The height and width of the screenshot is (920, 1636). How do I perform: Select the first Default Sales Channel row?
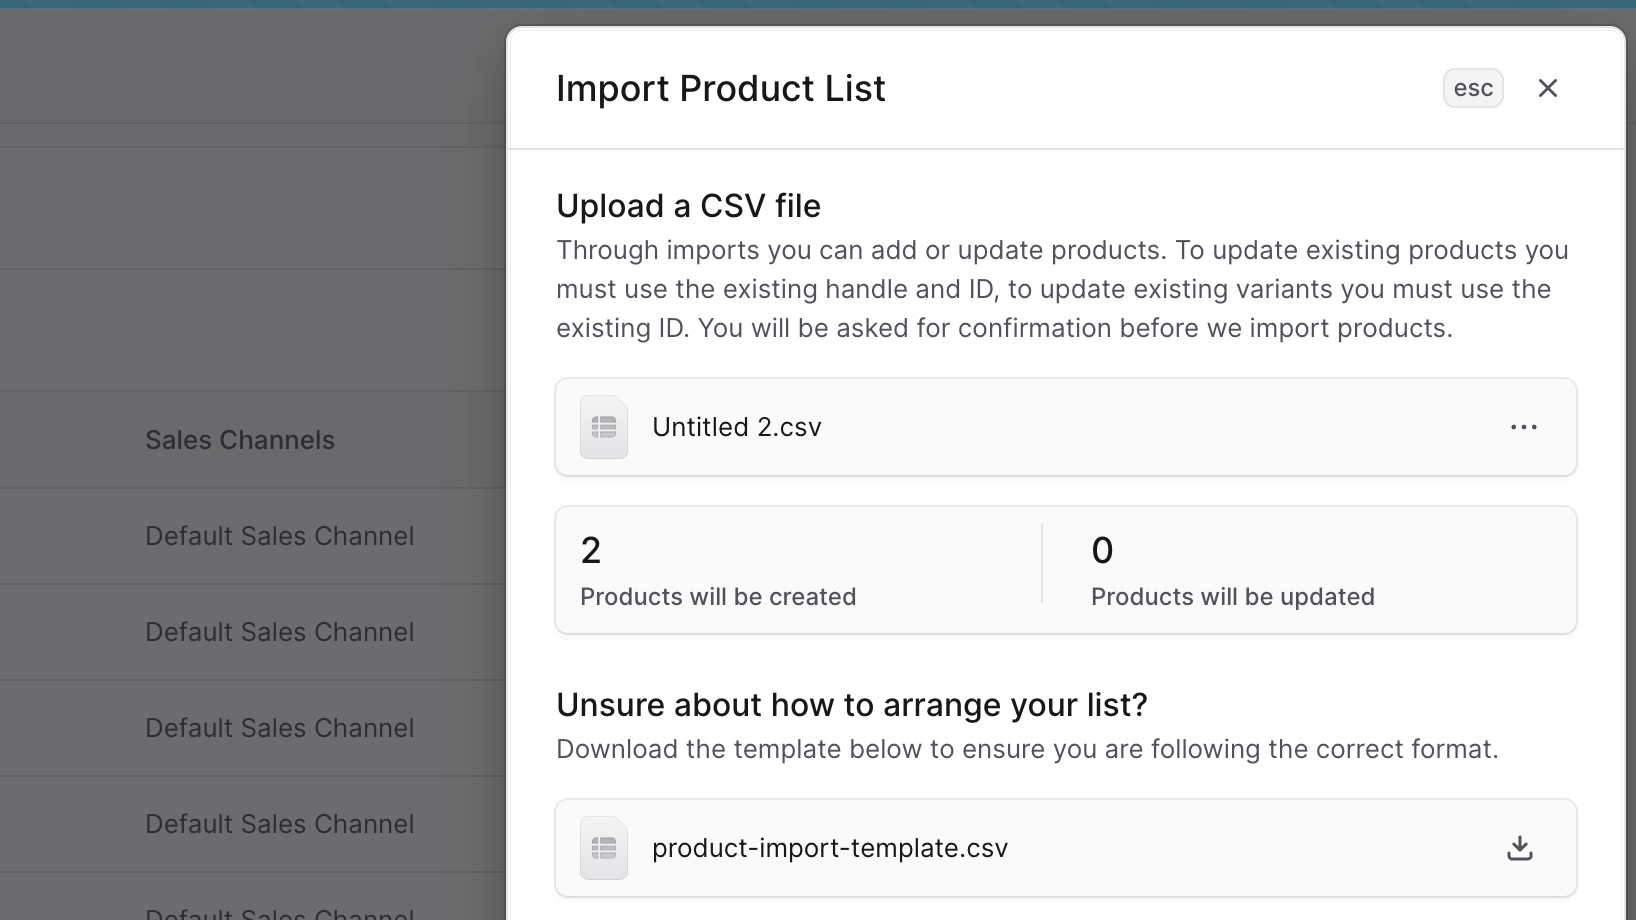pos(280,536)
